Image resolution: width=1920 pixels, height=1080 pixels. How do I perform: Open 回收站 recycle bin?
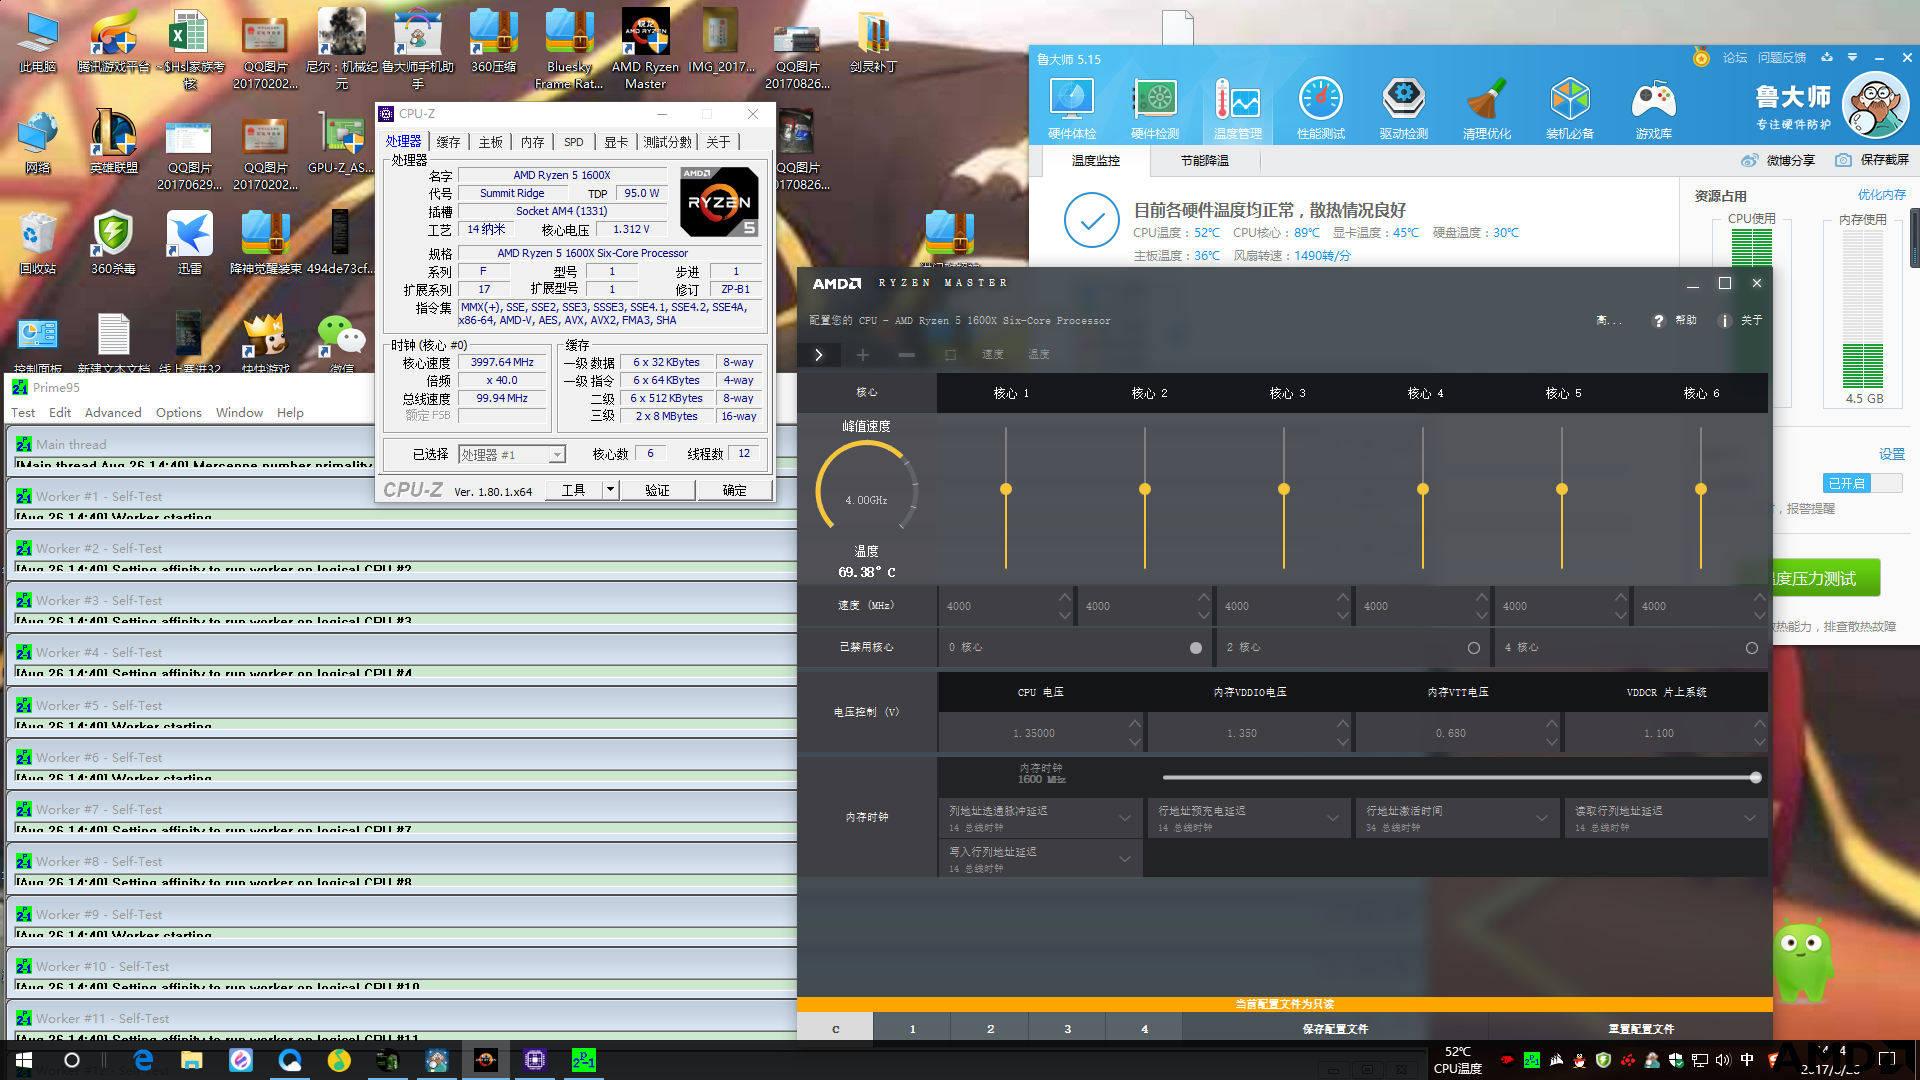pos(37,243)
